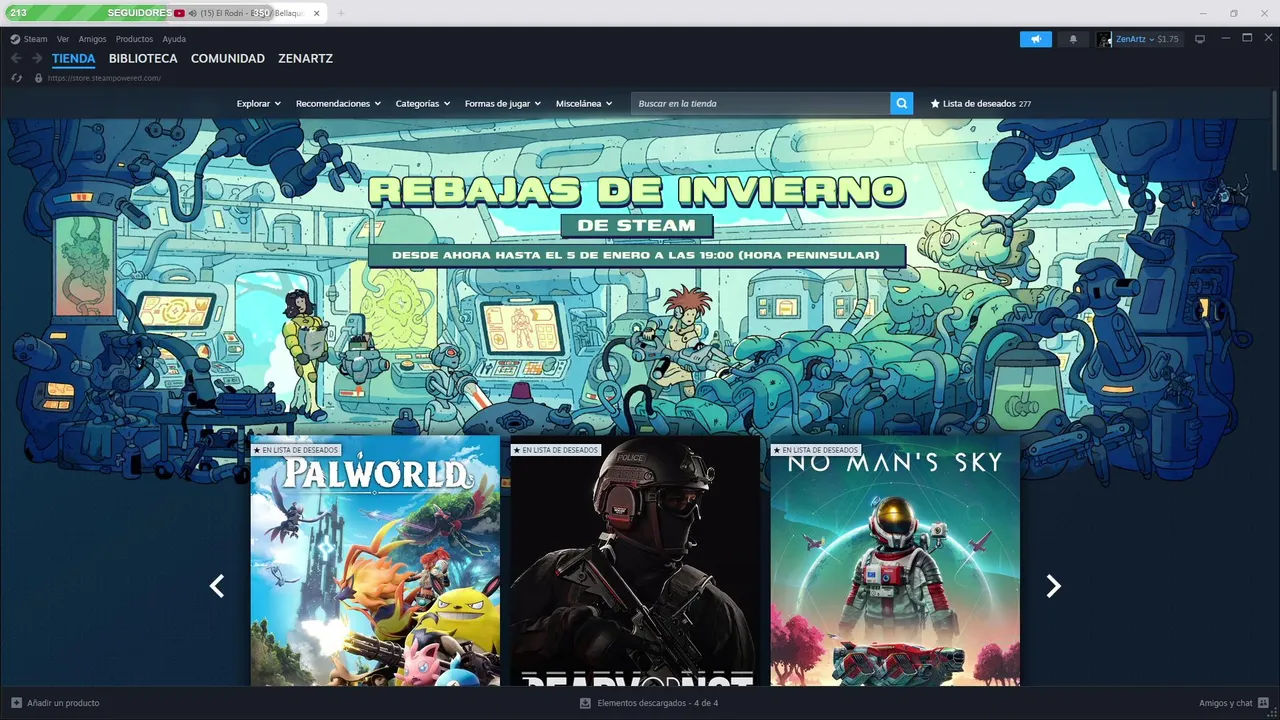Open Elementos descargados 4 de 4
The height and width of the screenshot is (720, 1280).
click(x=657, y=703)
